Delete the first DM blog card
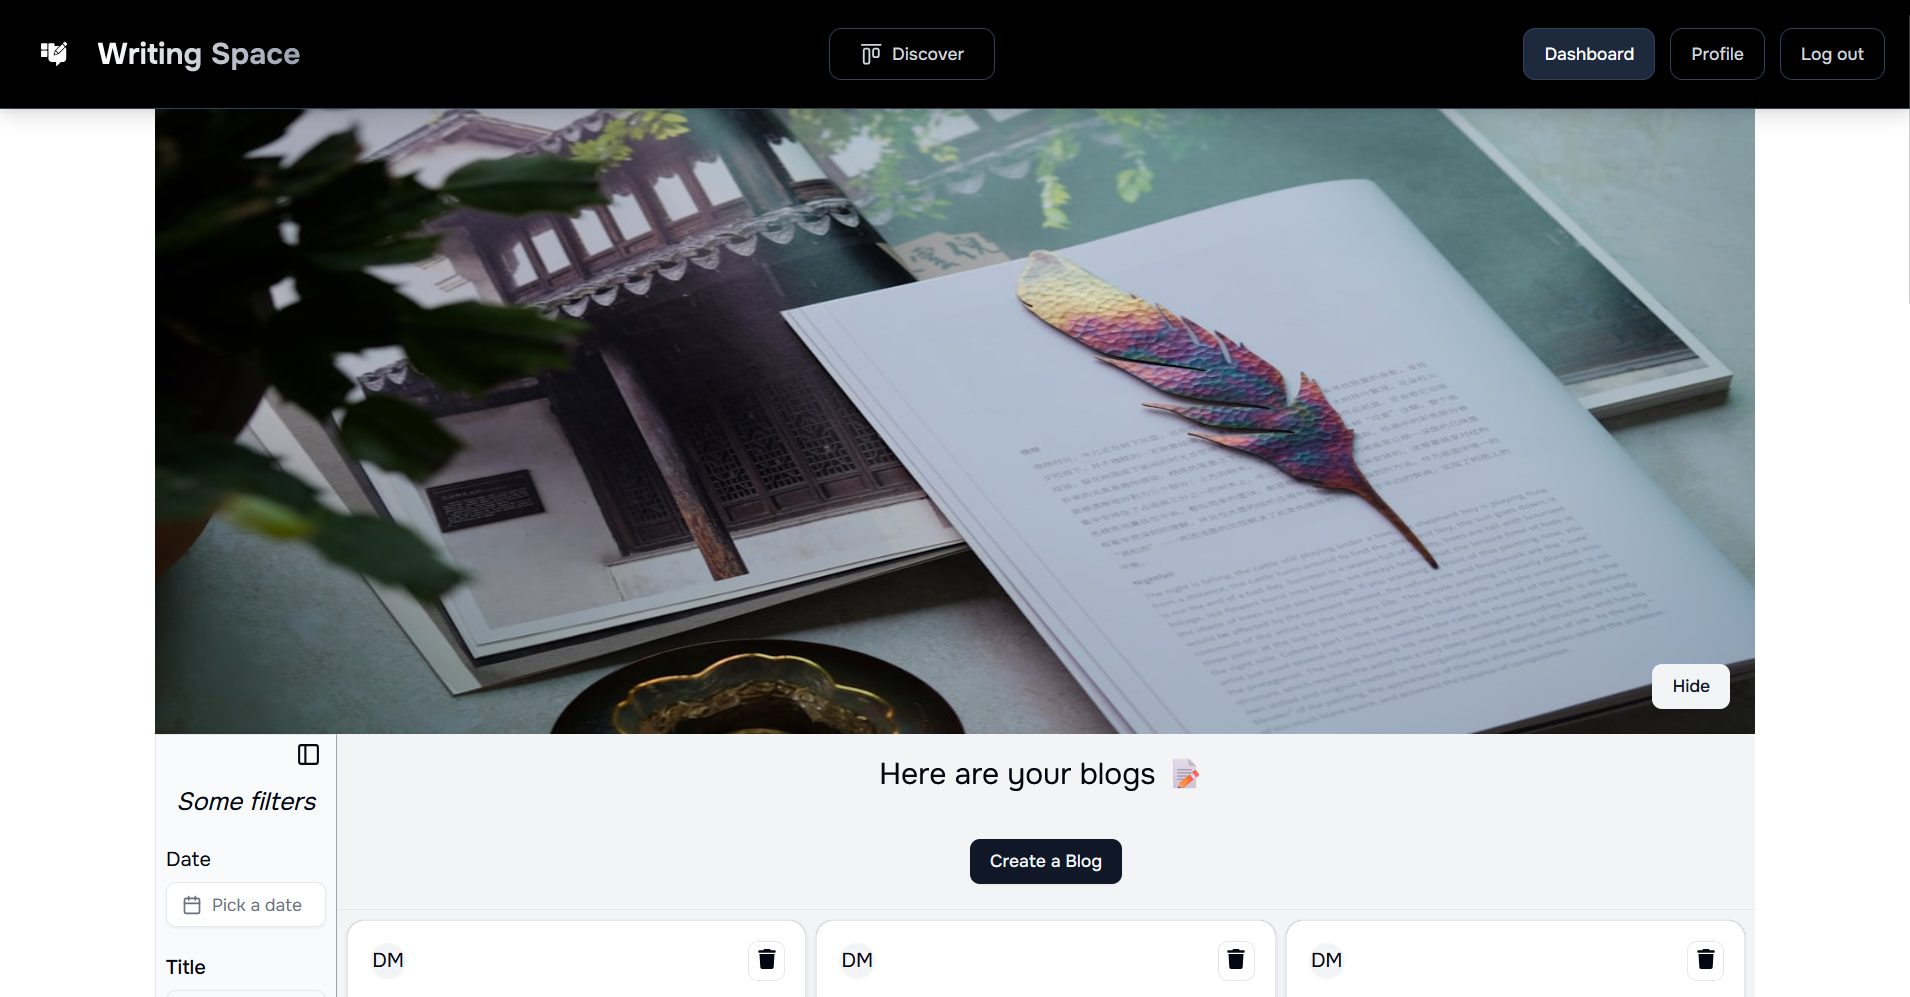1910x997 pixels. 766,960
